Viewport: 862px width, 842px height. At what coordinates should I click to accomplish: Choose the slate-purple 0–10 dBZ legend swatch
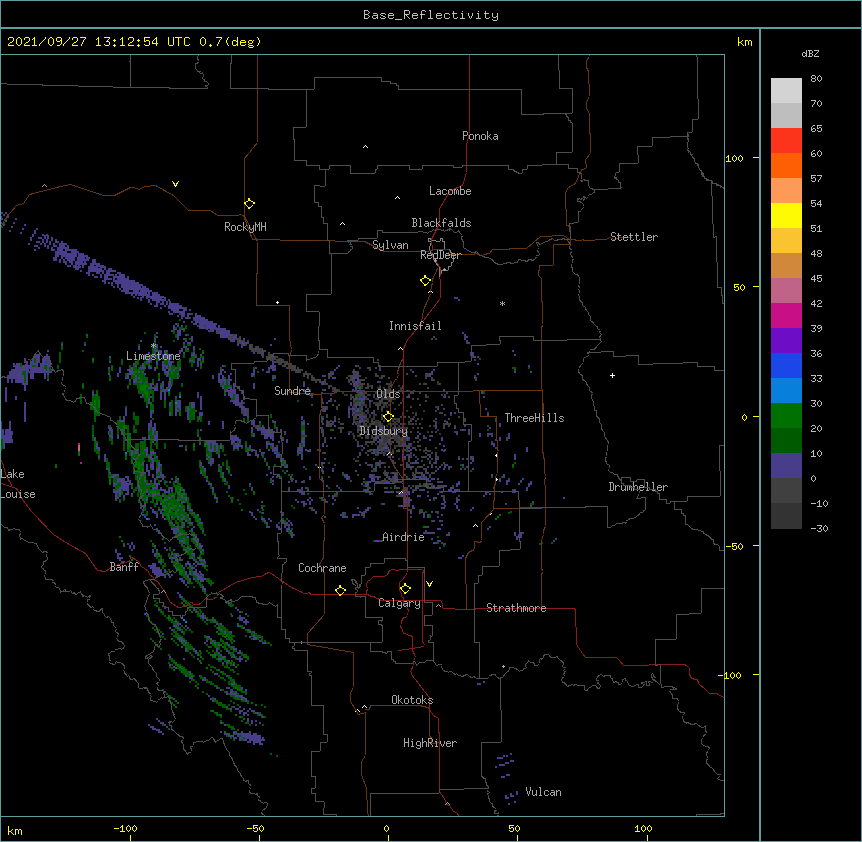[786, 466]
